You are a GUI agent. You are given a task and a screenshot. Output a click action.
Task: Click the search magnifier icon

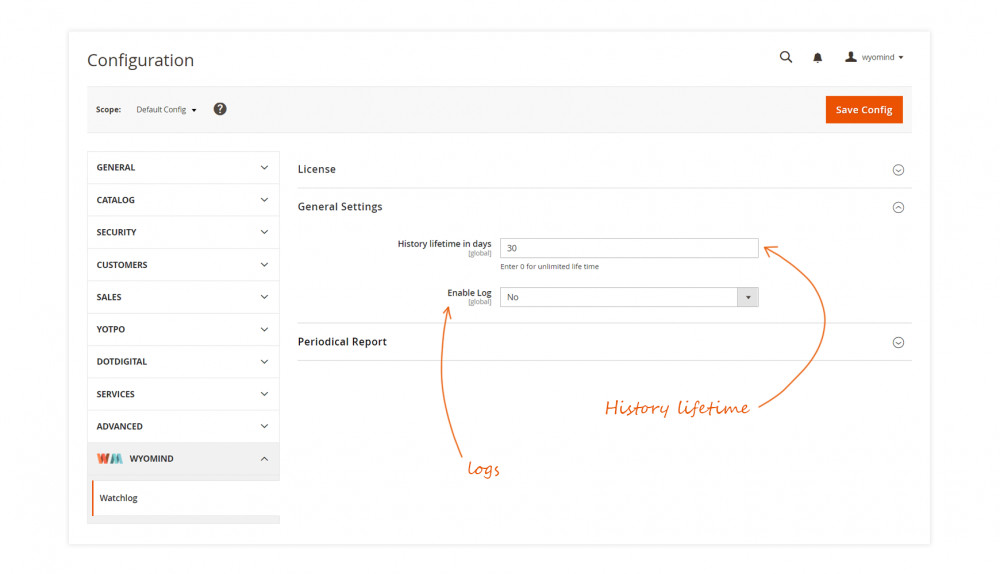(x=785, y=57)
